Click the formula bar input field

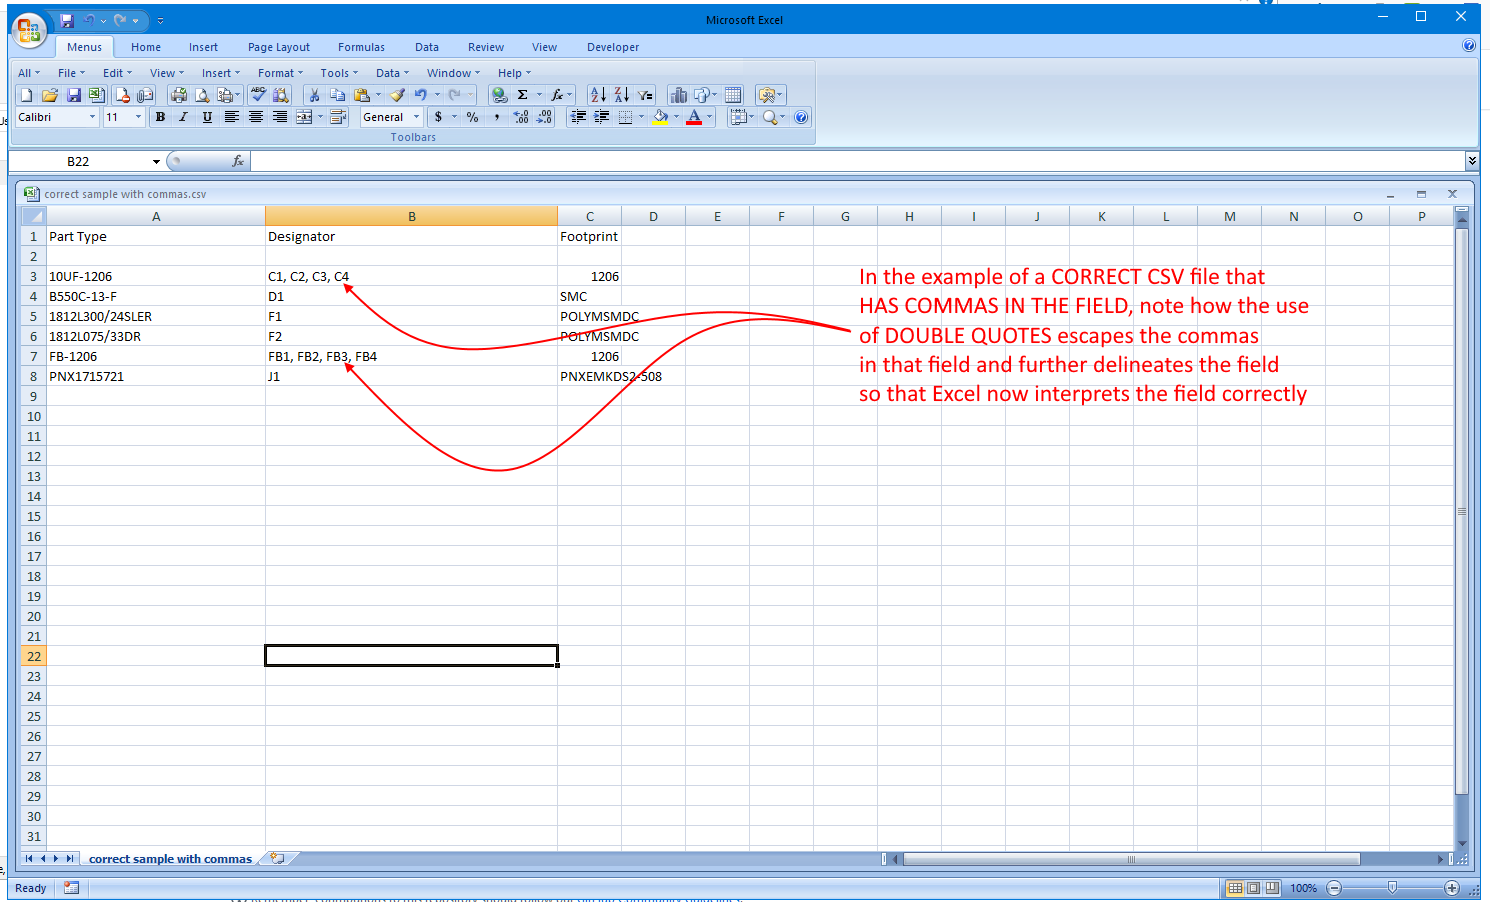click(858, 161)
